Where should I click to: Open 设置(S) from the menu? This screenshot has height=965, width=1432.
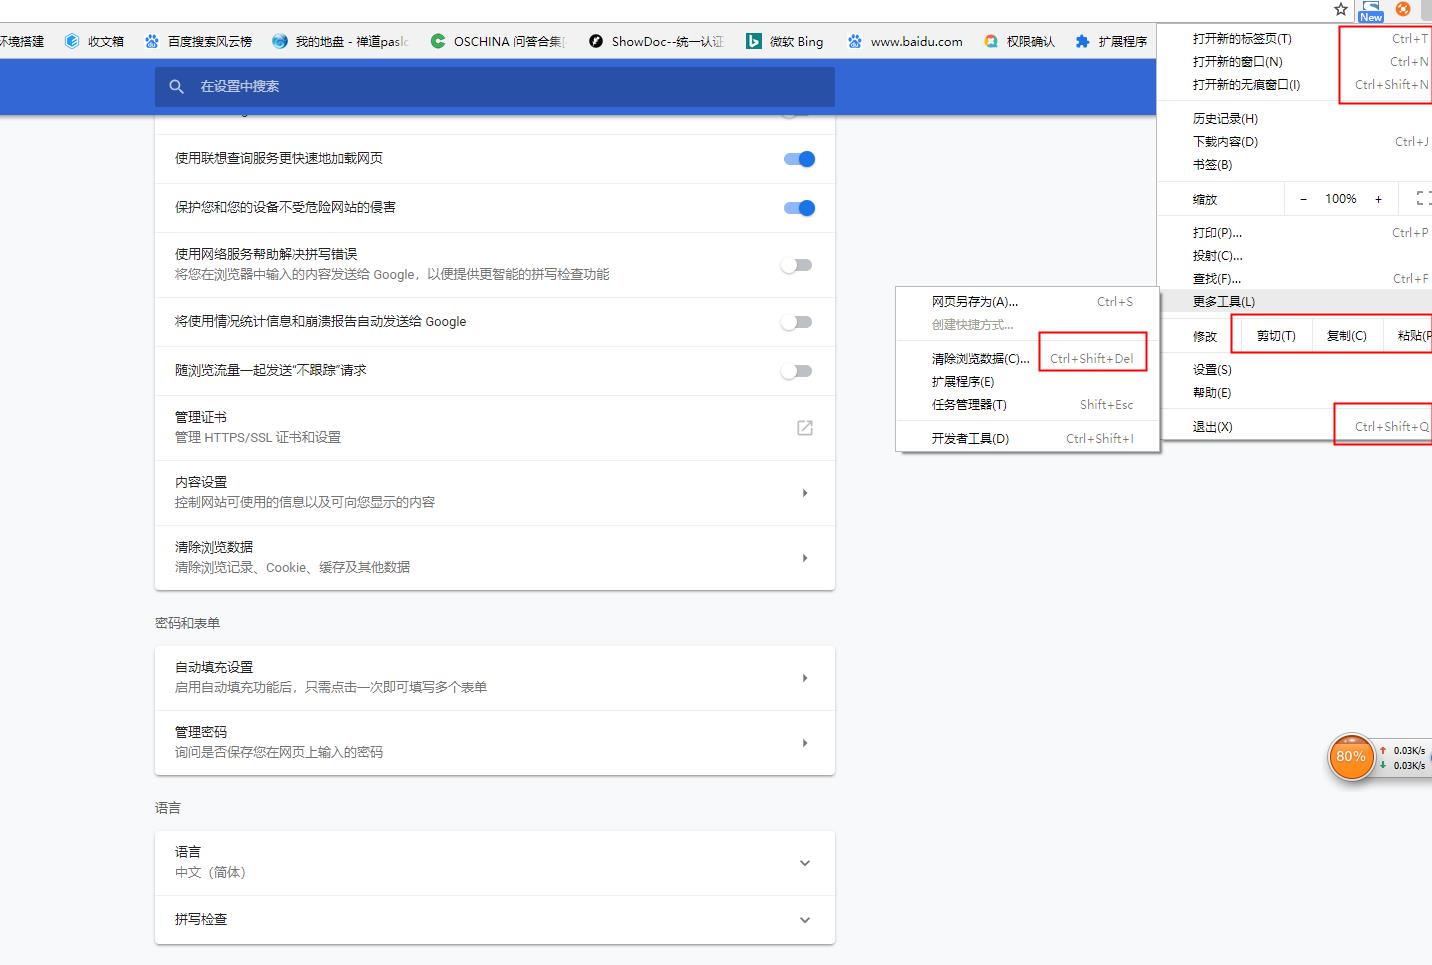(1295, 370)
